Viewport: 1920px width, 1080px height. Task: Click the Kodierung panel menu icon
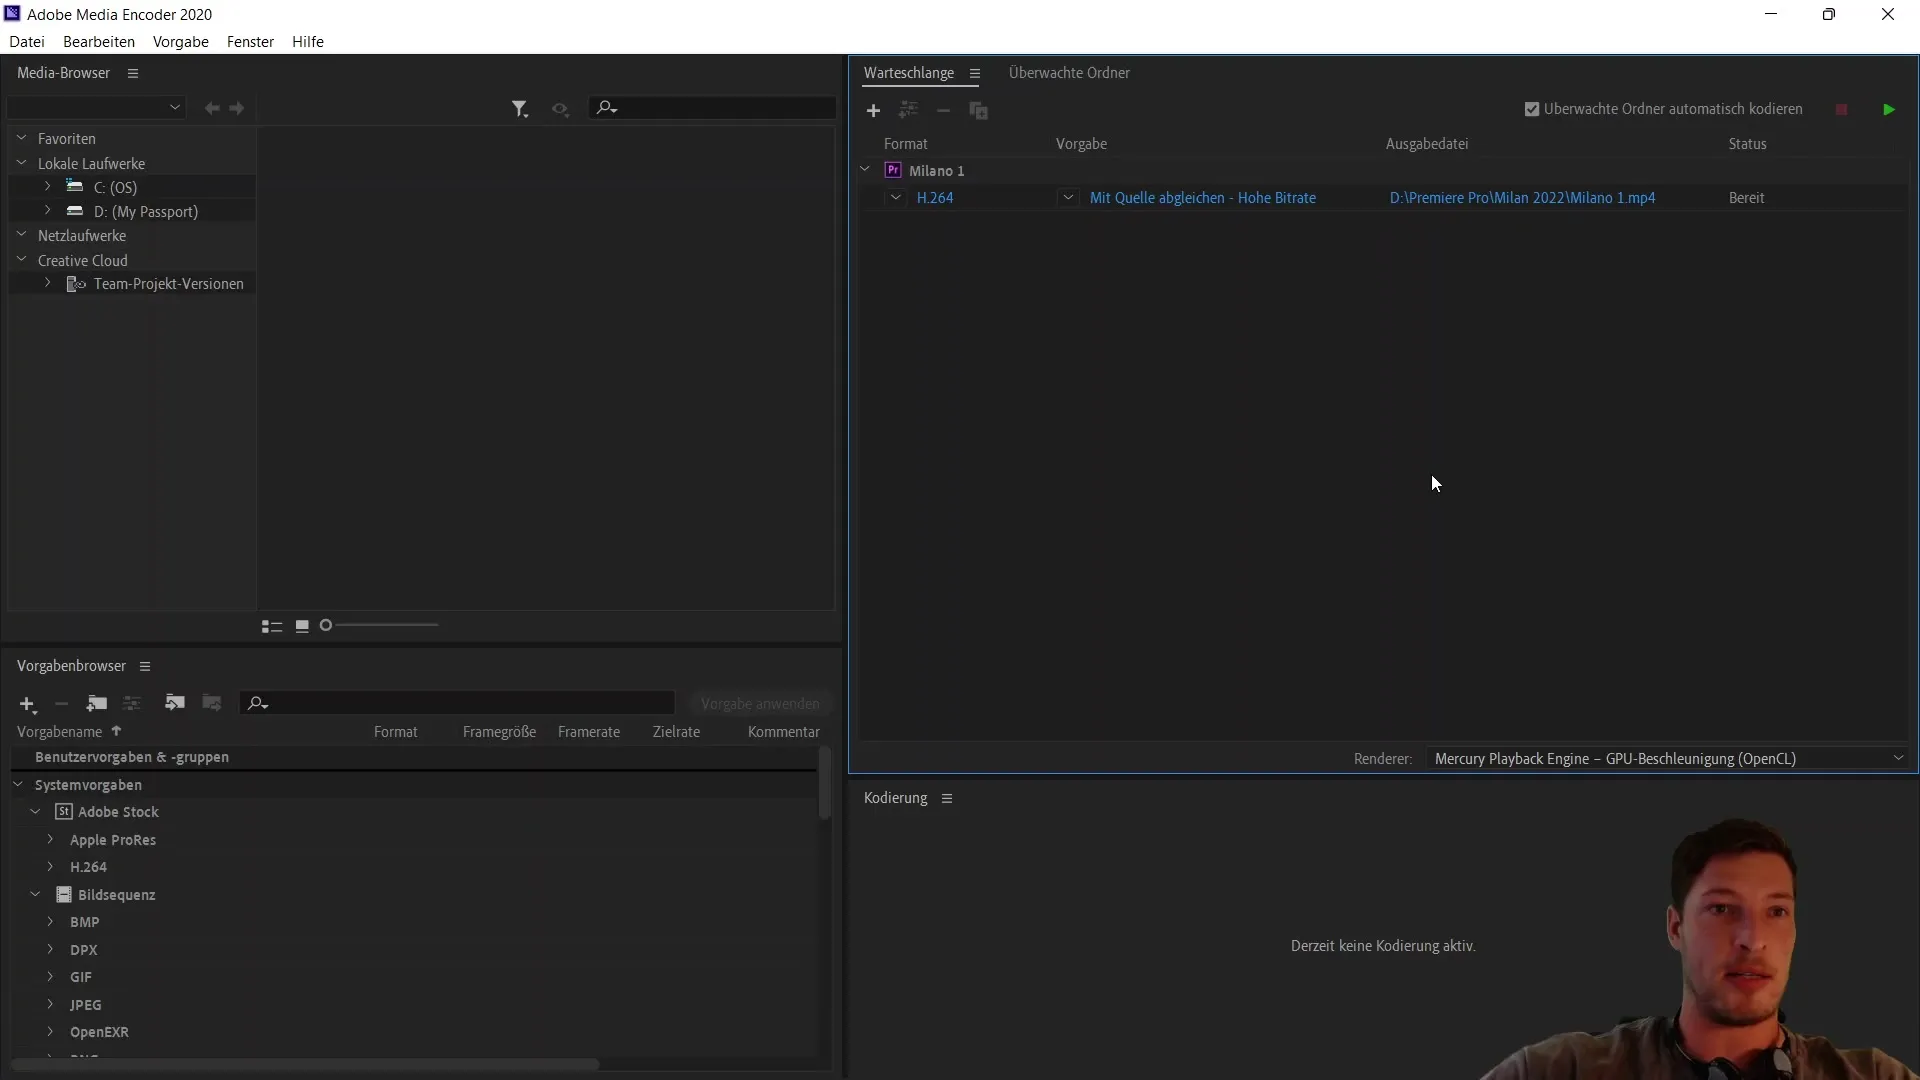[947, 798]
